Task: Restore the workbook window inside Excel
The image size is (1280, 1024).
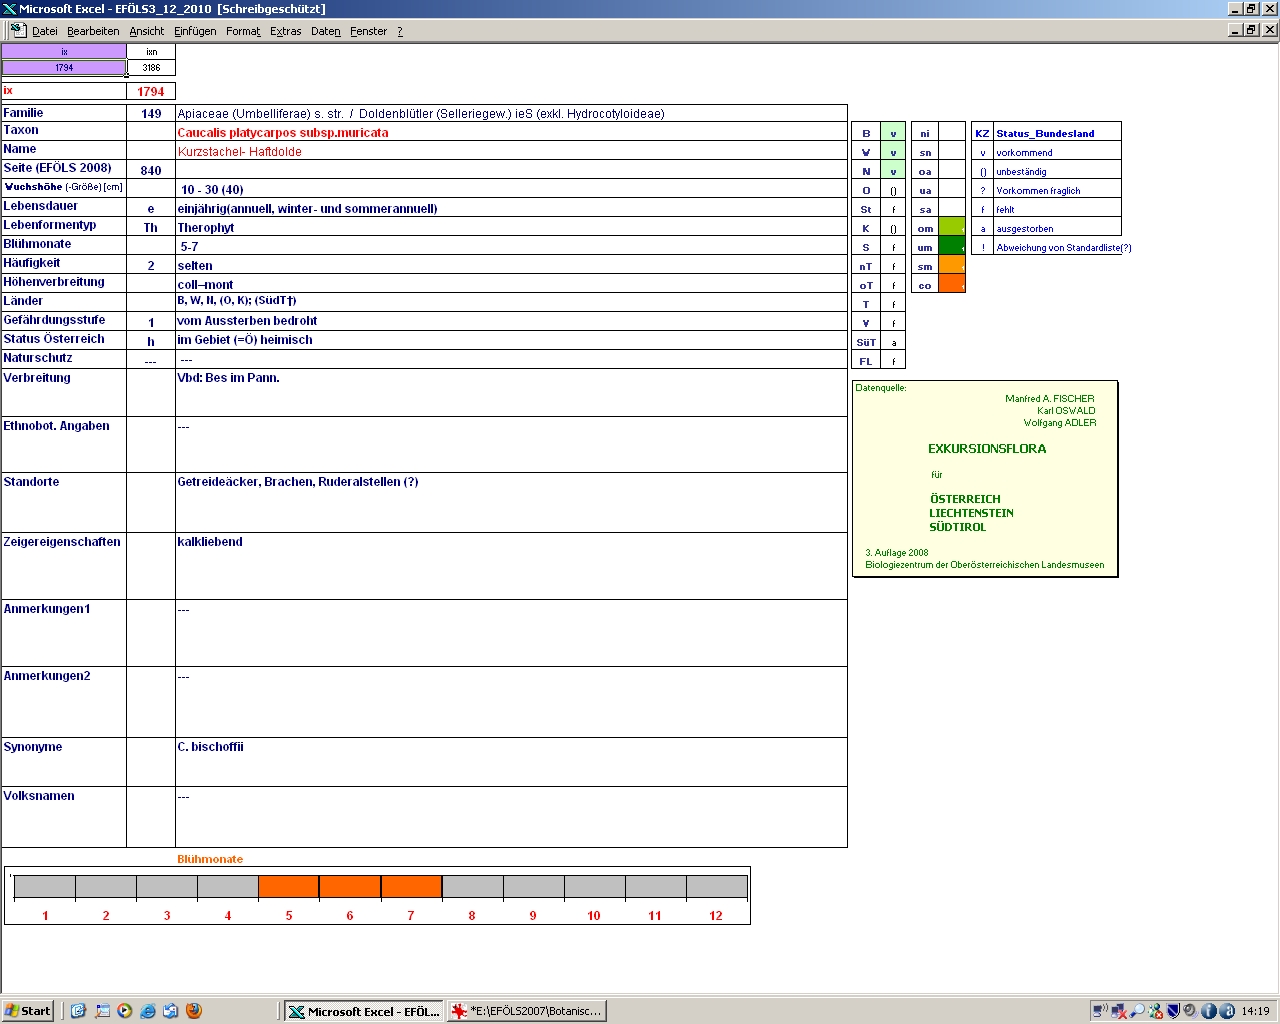Action: pos(1251,30)
